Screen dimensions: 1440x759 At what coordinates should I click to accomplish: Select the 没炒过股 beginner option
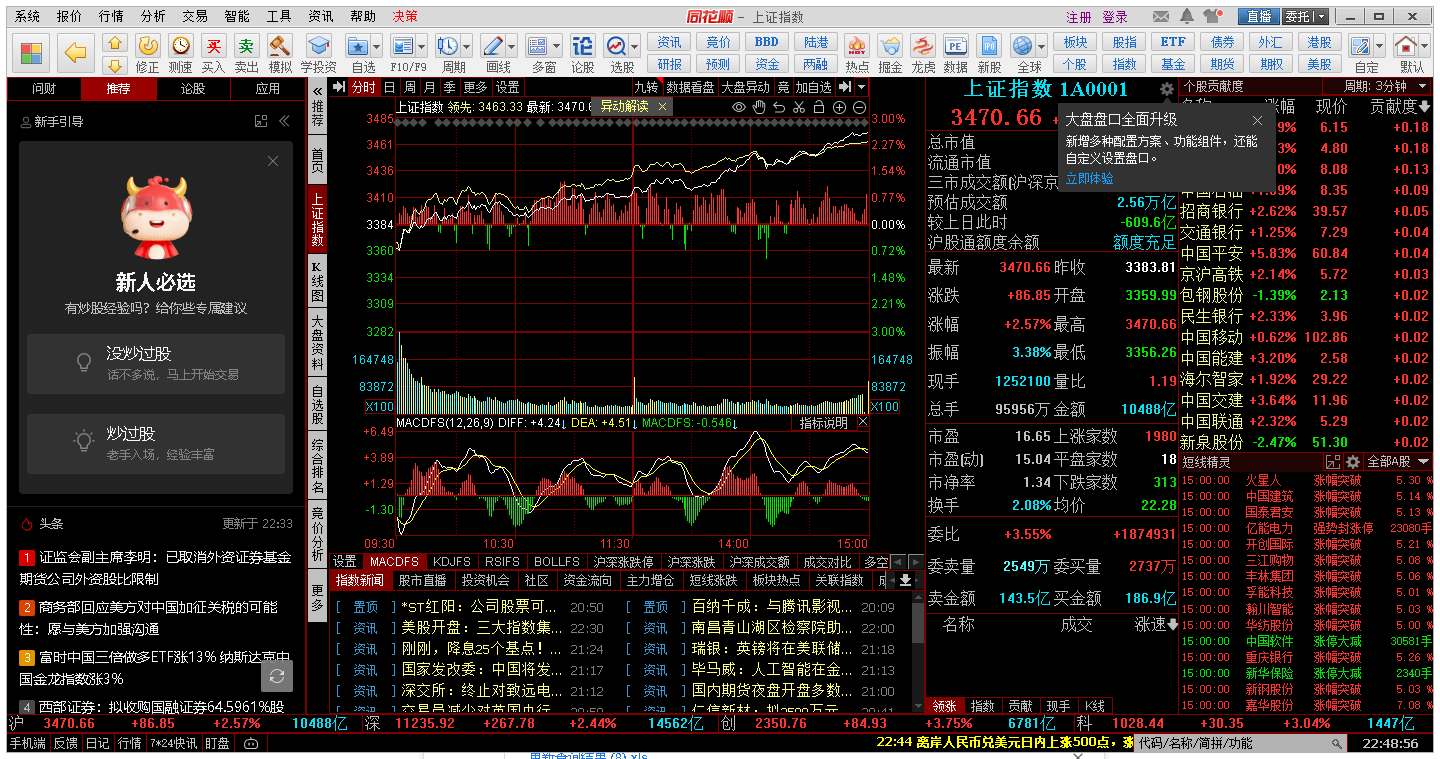(156, 363)
